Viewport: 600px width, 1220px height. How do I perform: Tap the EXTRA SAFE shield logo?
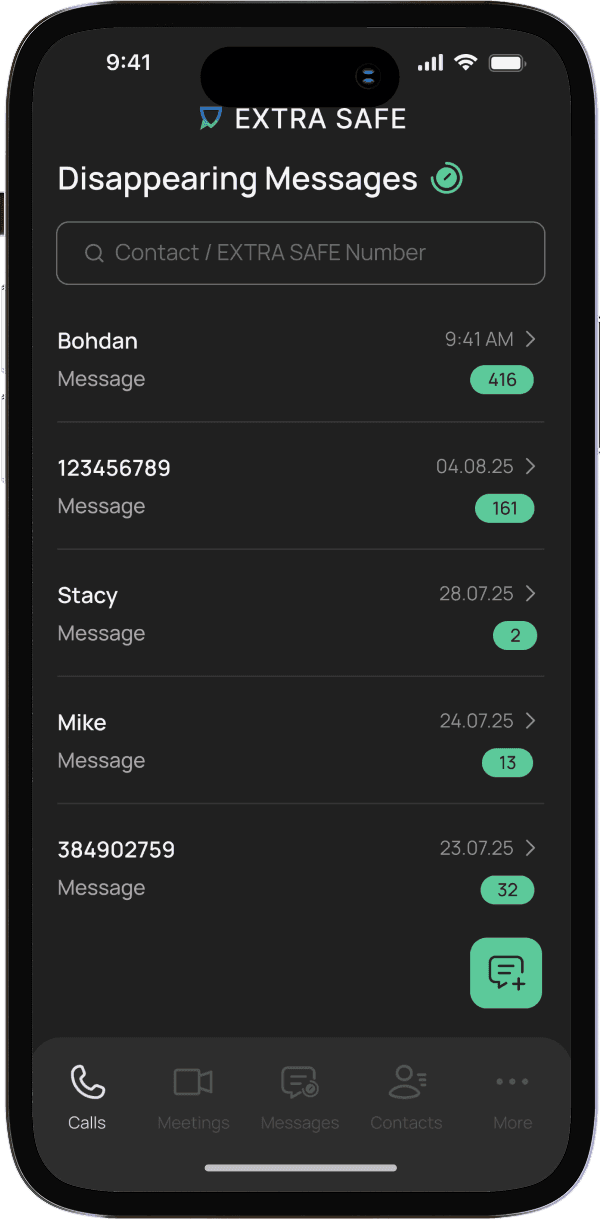(x=210, y=119)
